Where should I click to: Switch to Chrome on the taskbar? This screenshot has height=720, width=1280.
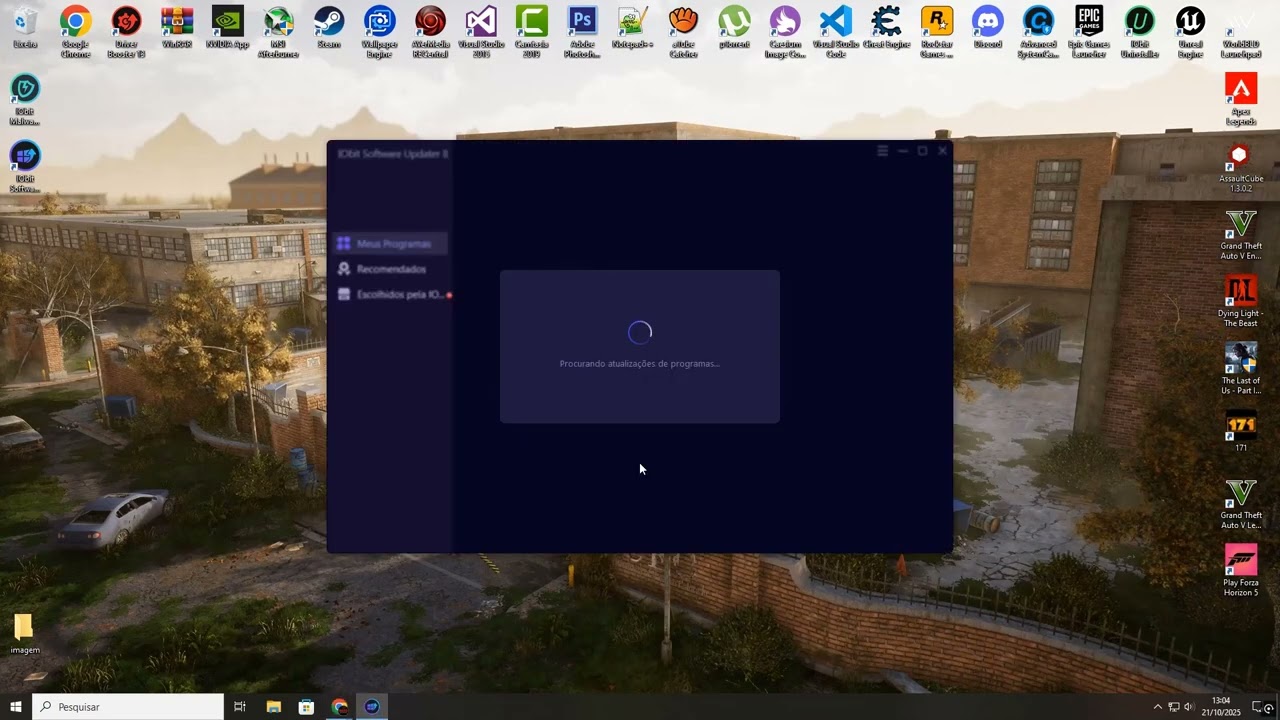340,707
